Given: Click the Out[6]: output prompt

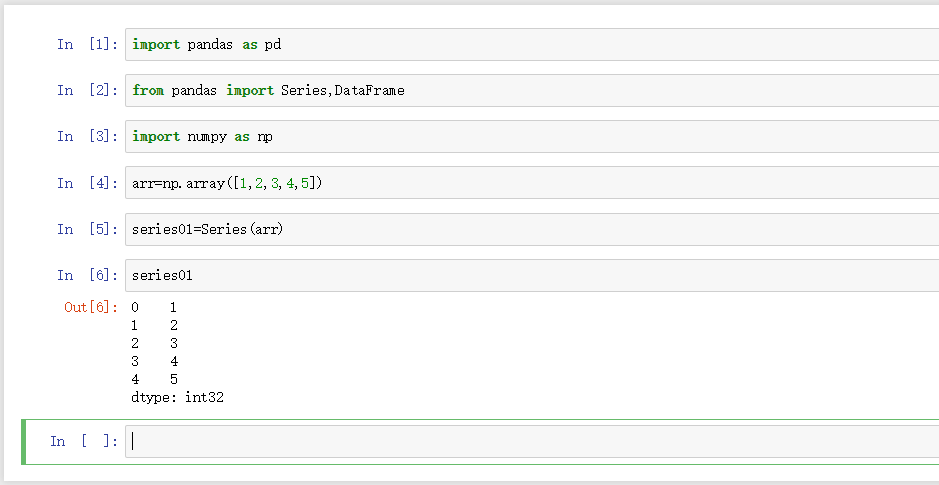Looking at the screenshot, I should coord(91,308).
